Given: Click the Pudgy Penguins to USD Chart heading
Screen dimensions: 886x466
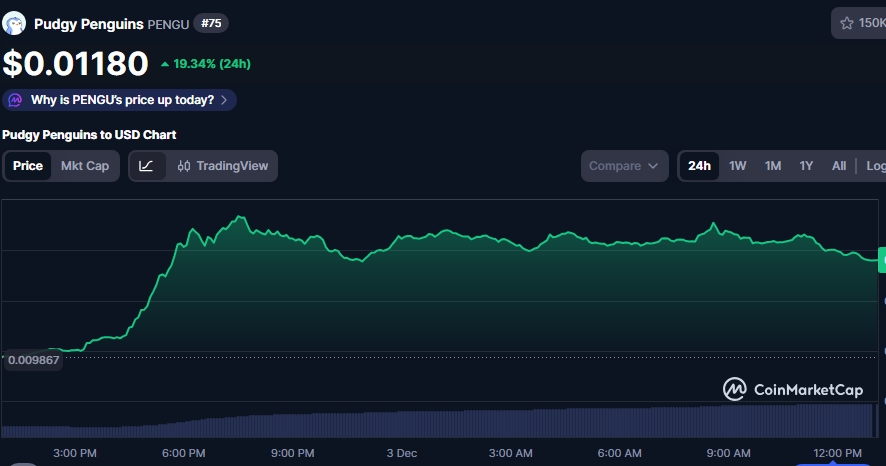Looking at the screenshot, I should 89,134.
